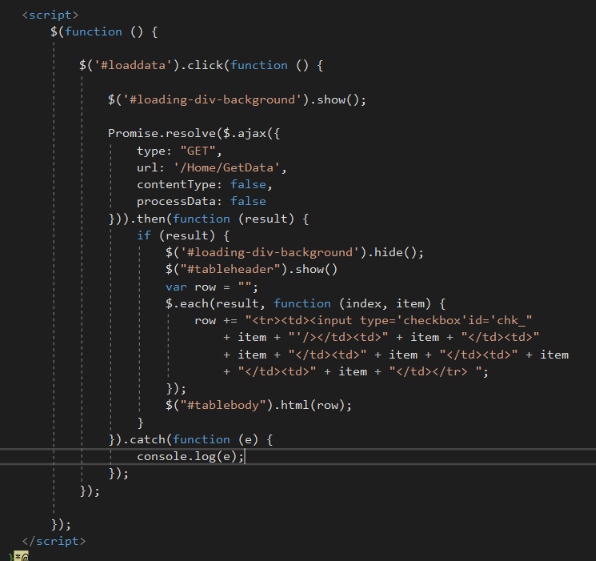Click the contentType false keyword
The image size is (596, 561).
click(x=248, y=184)
